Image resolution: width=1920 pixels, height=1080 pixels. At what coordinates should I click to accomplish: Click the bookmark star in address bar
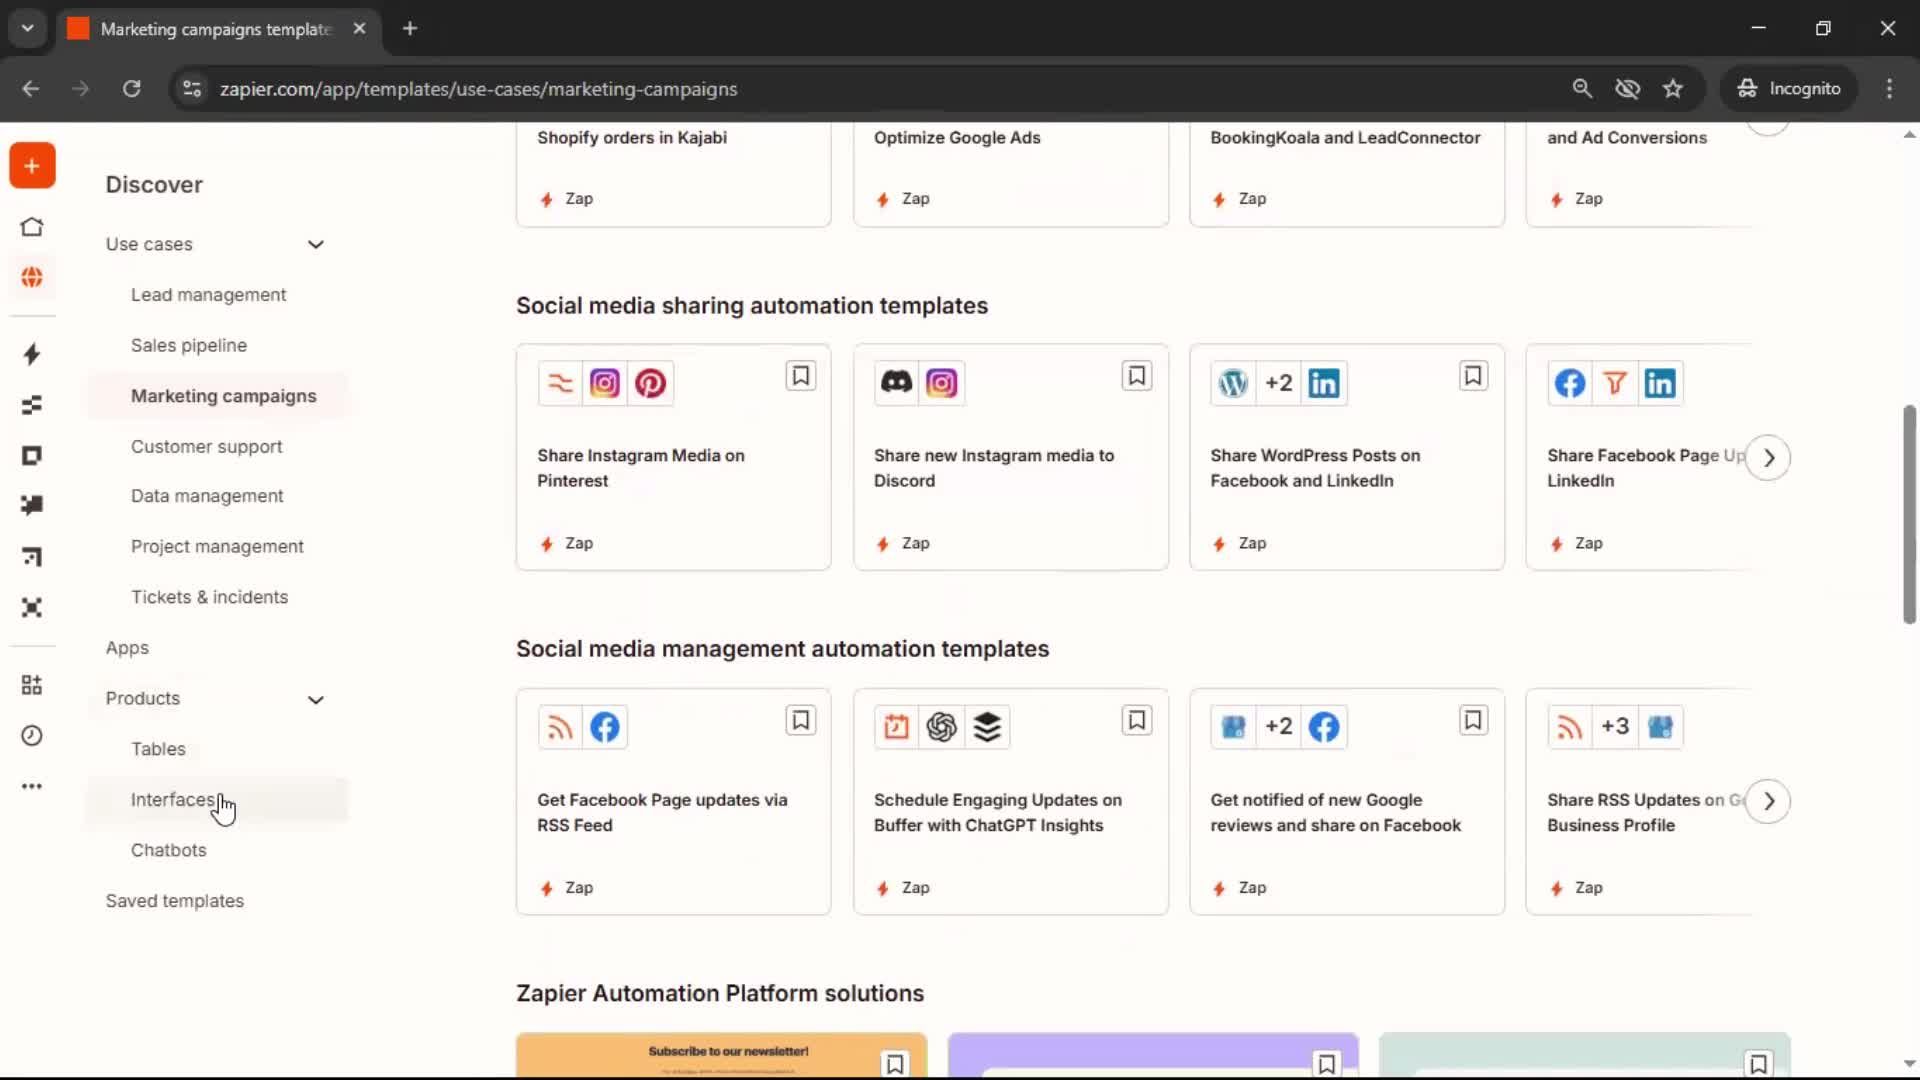(1673, 89)
